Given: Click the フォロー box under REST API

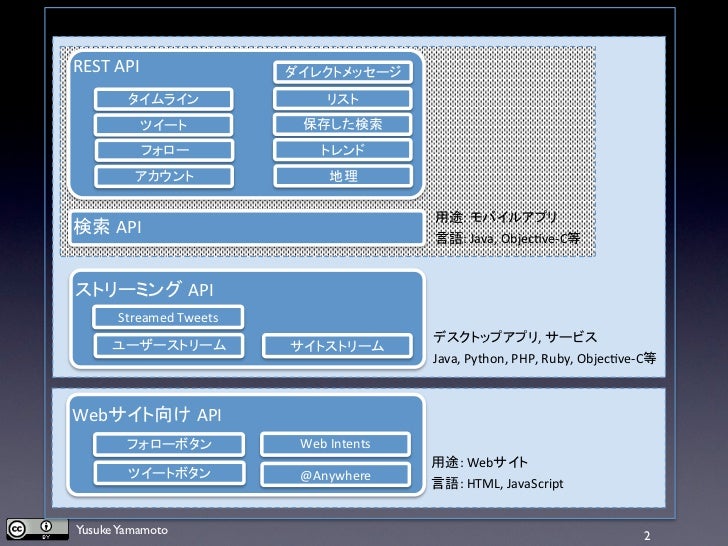Looking at the screenshot, I should (164, 150).
